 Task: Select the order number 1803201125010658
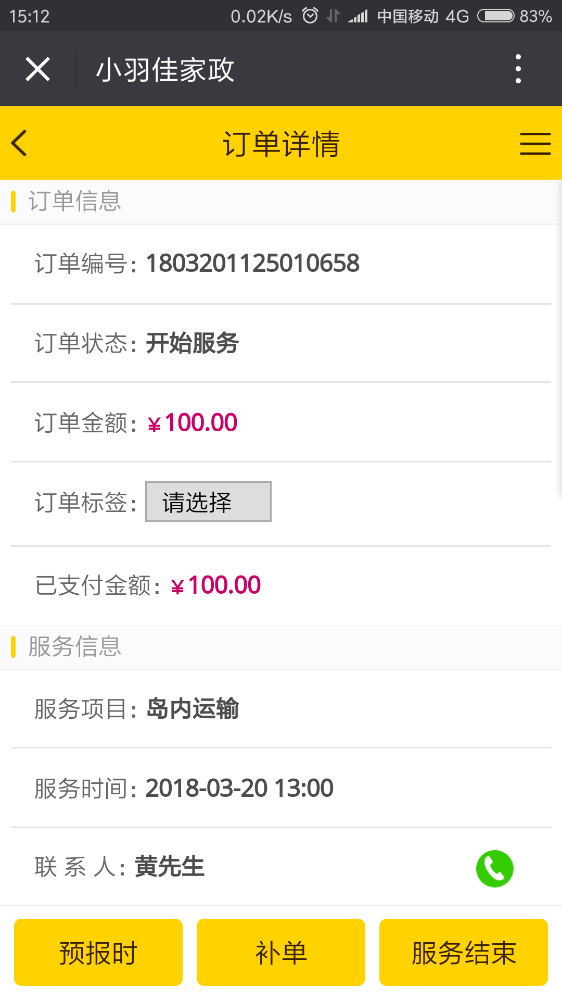click(253, 263)
